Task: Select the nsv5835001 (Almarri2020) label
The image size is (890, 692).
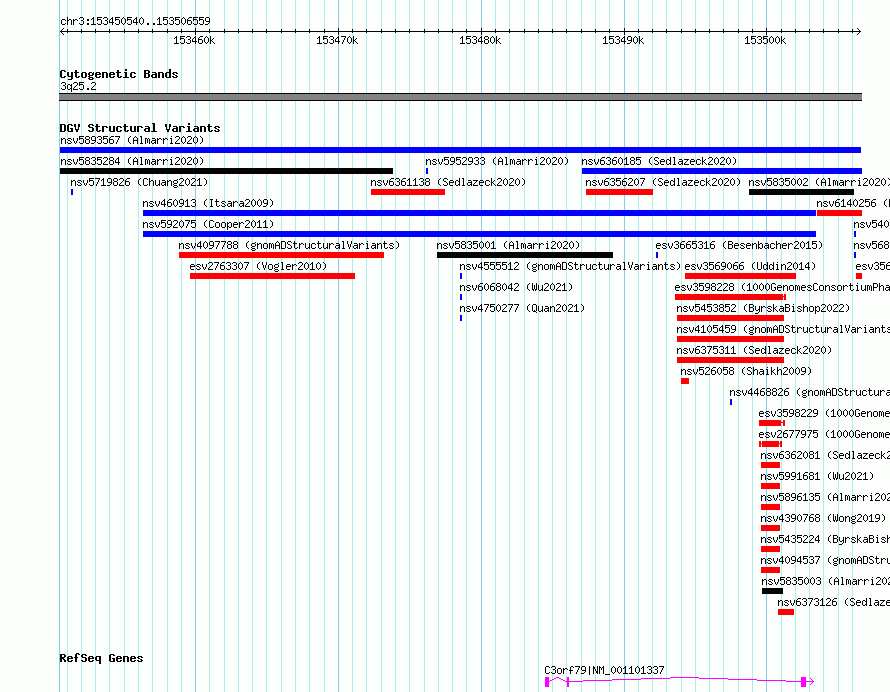Action: [x=508, y=245]
